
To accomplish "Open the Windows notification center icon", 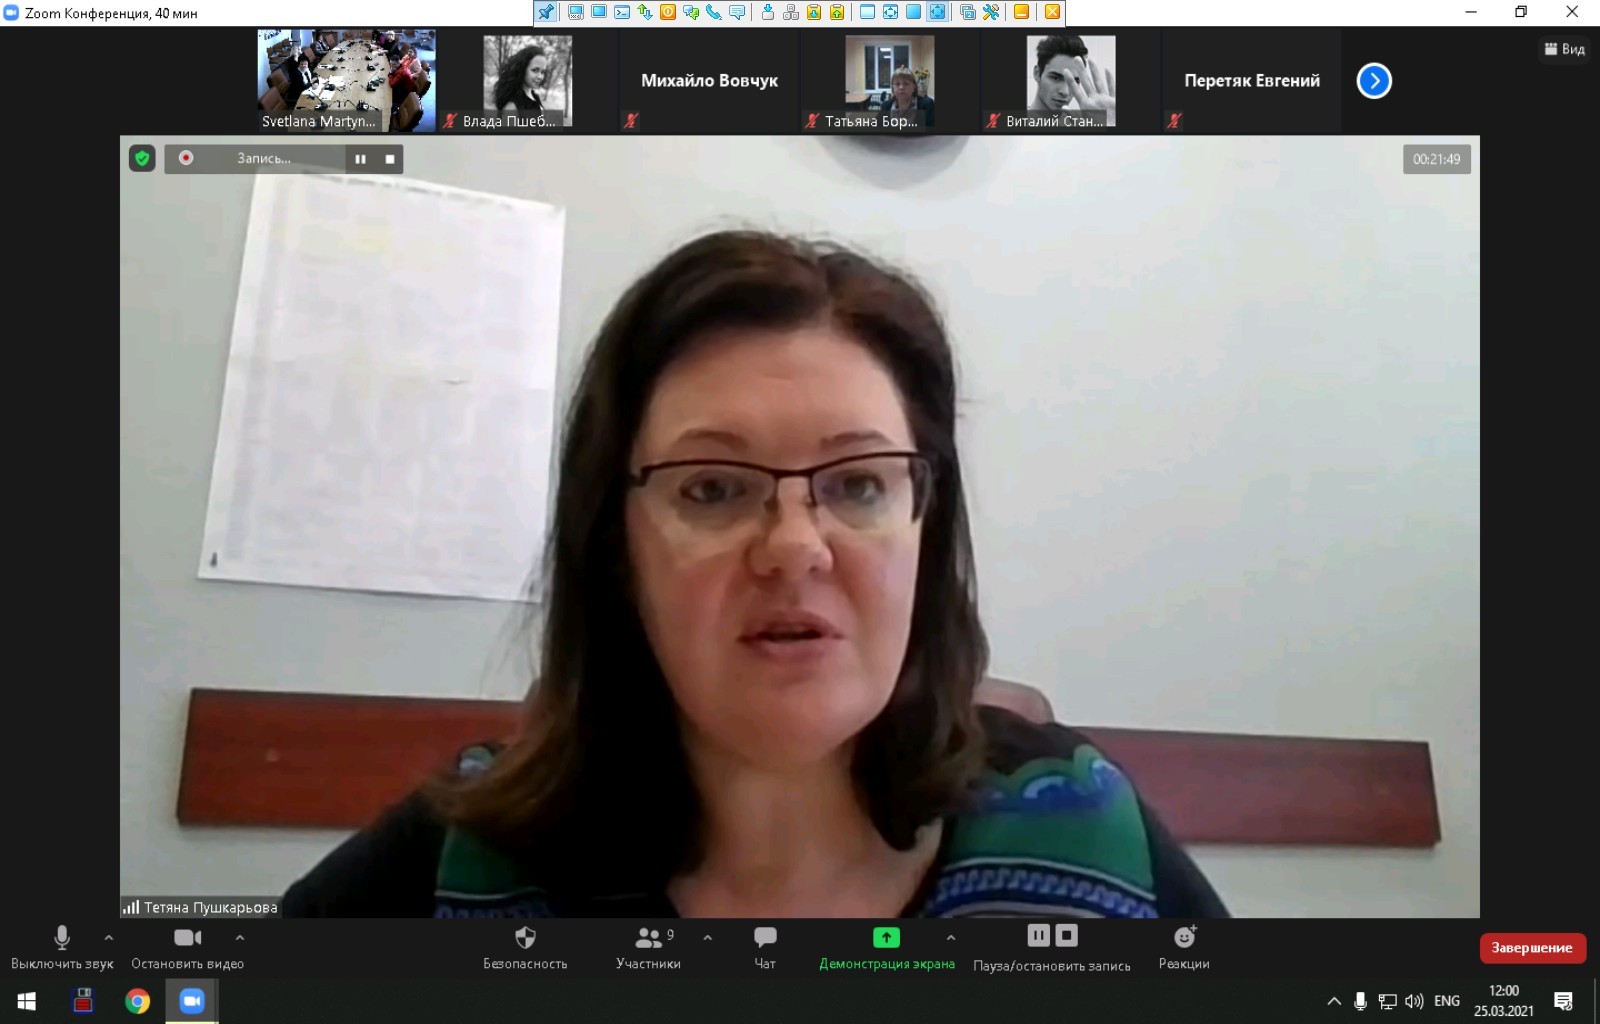I will [x=1564, y=1001].
